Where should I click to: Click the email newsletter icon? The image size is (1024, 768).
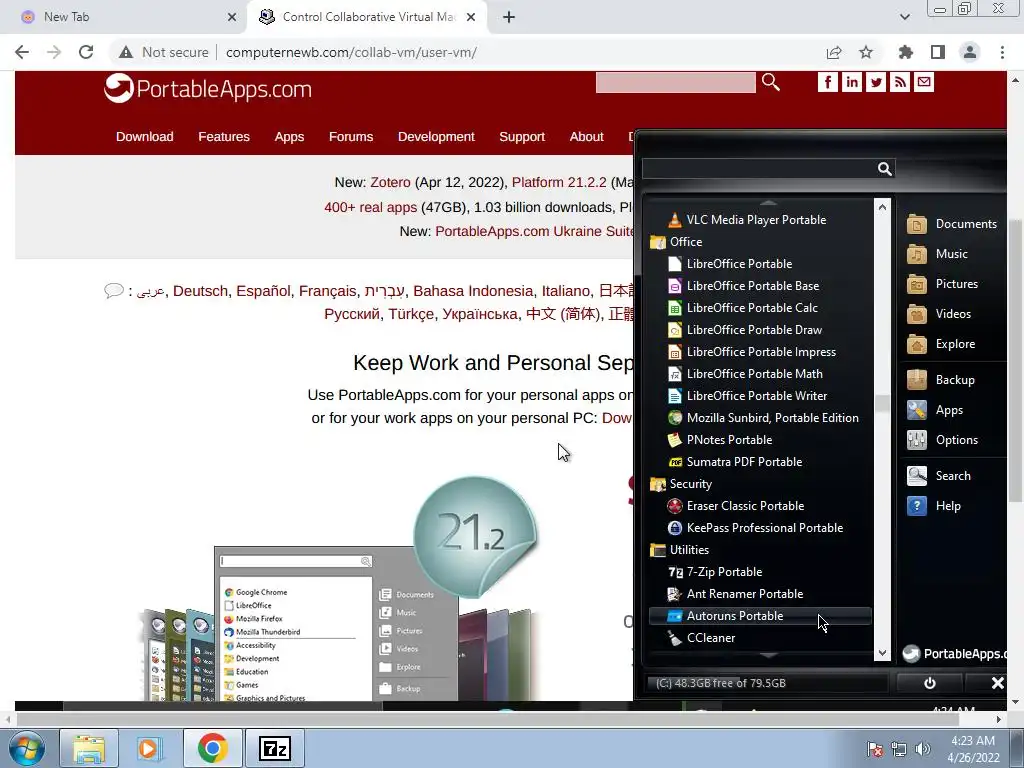[x=923, y=82]
